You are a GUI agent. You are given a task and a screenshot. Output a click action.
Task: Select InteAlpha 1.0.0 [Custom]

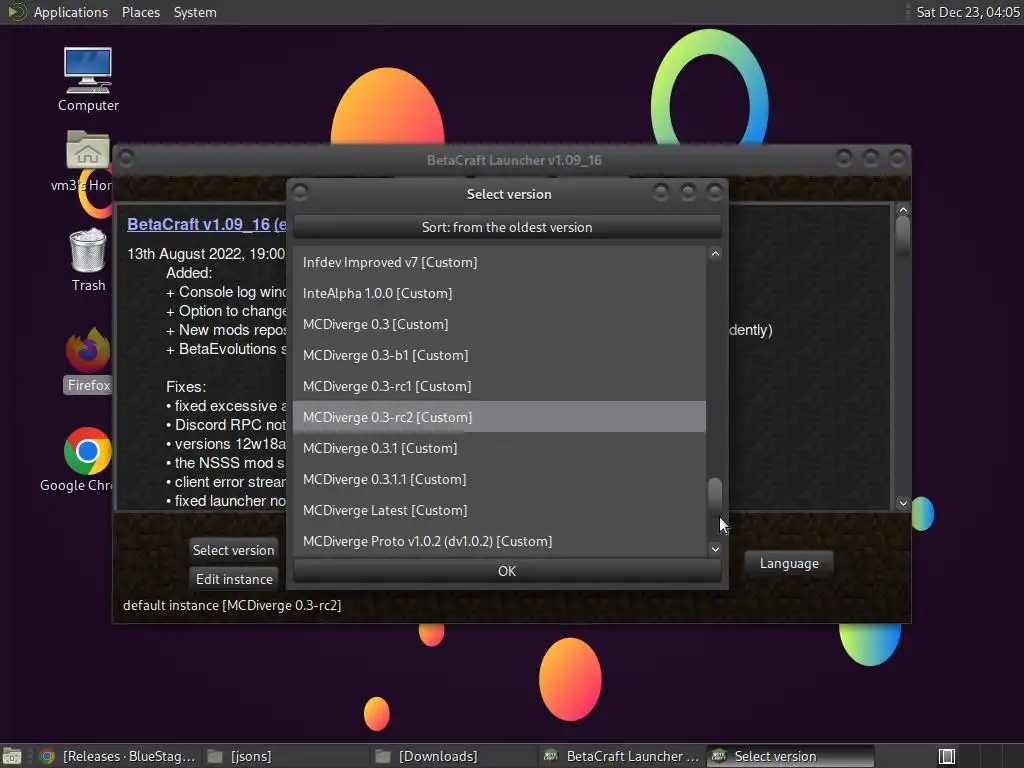click(x=499, y=293)
